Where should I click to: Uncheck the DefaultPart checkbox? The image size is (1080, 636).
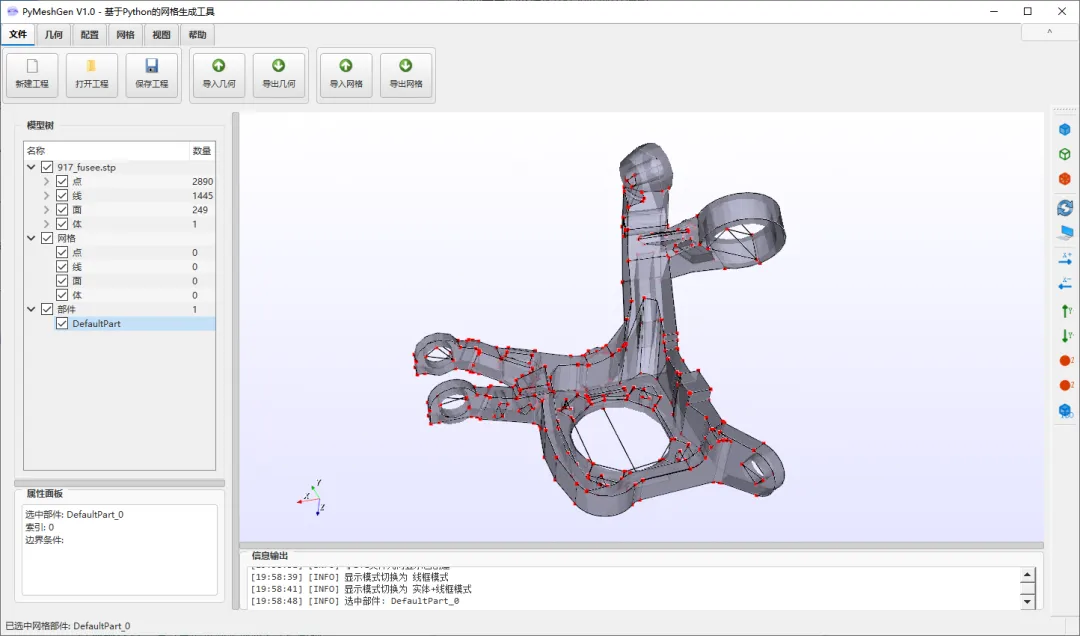point(62,323)
